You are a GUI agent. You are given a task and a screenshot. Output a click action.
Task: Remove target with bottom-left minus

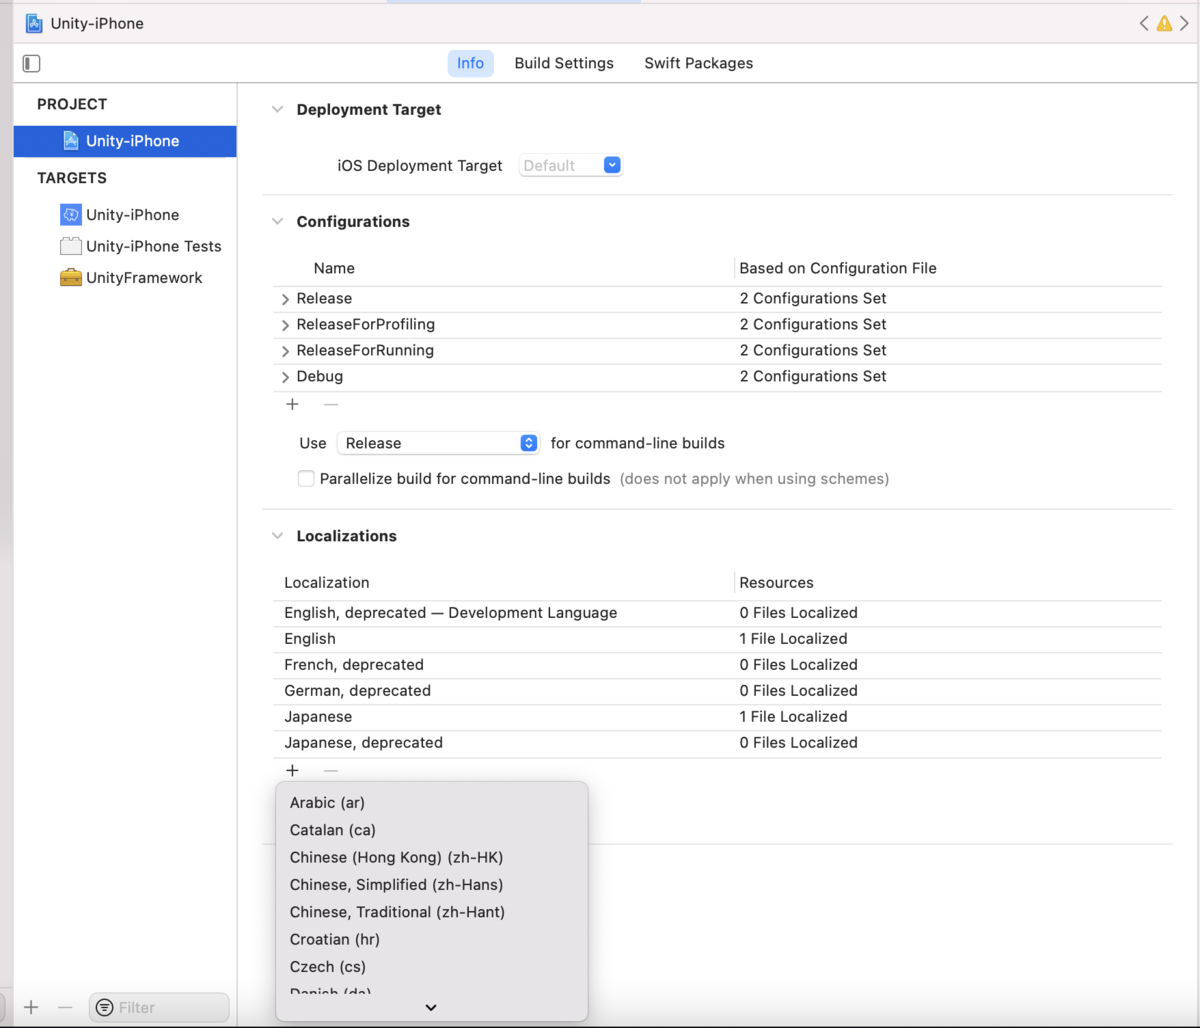65,1007
